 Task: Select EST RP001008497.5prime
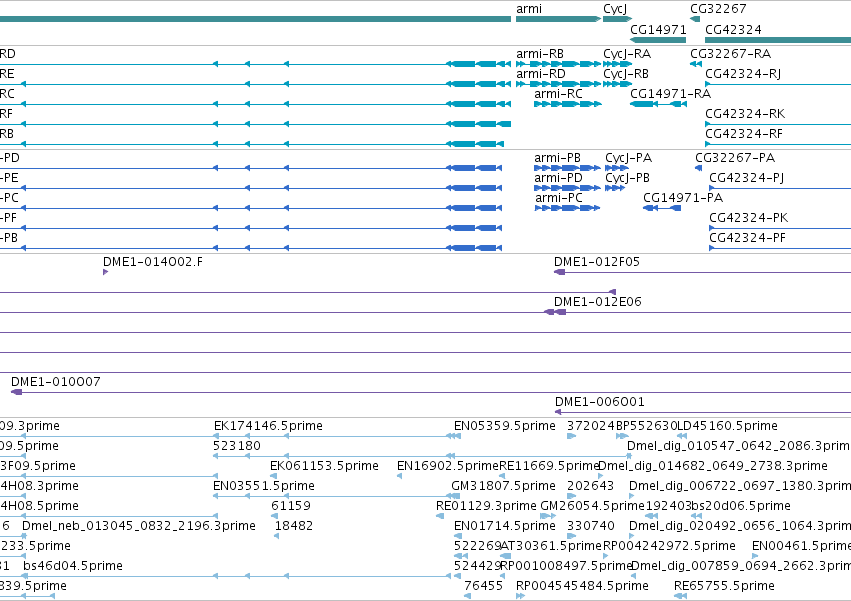tap(566, 567)
